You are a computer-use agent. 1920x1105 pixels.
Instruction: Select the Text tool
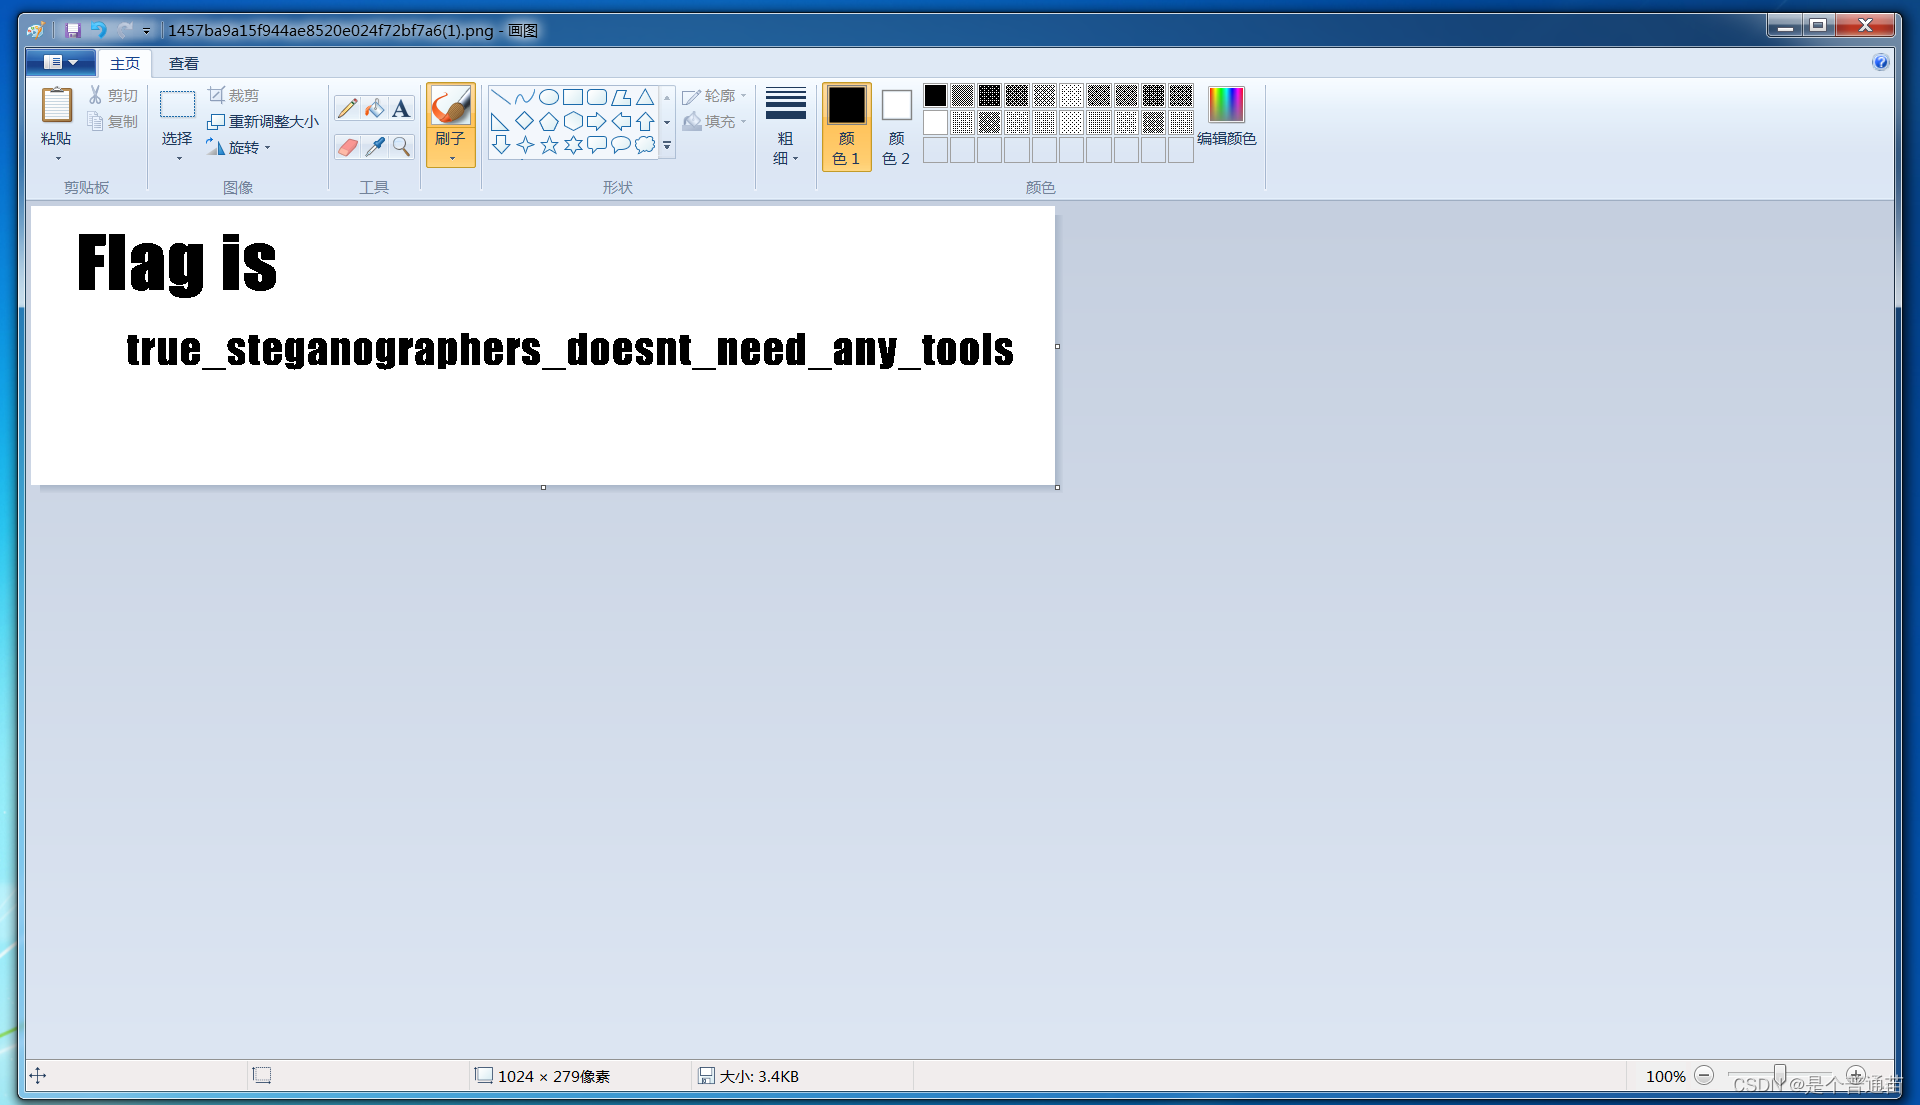pos(401,108)
